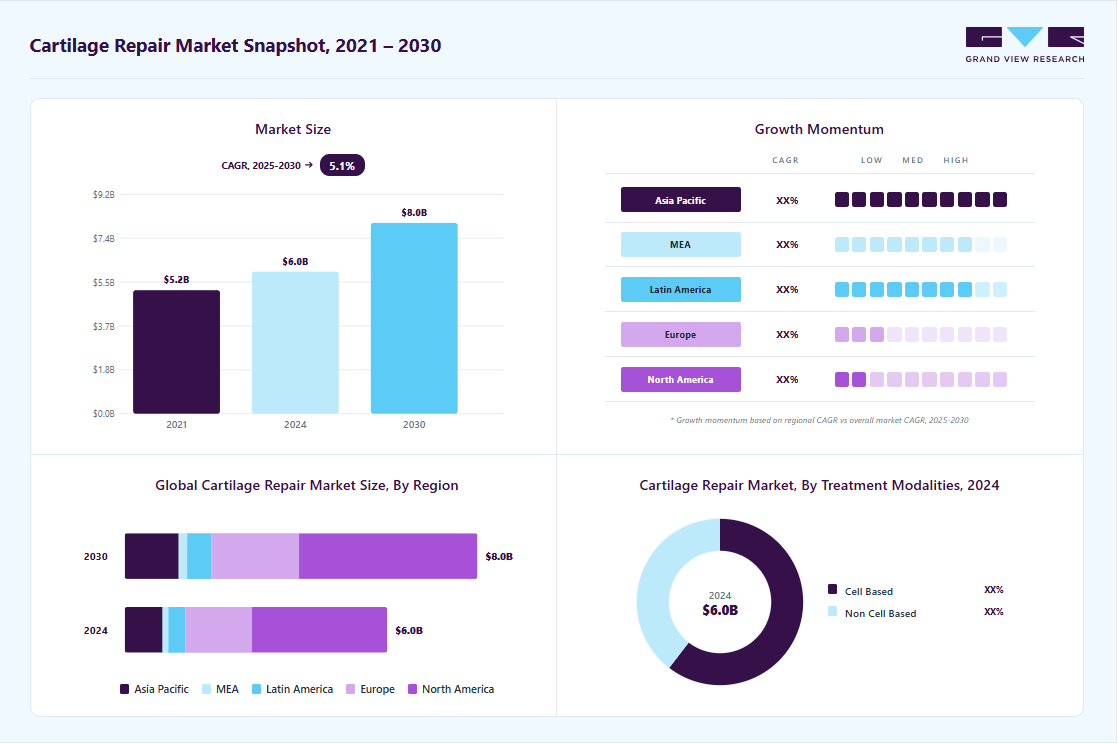Click the 5.1% CAGR badge

(342, 165)
